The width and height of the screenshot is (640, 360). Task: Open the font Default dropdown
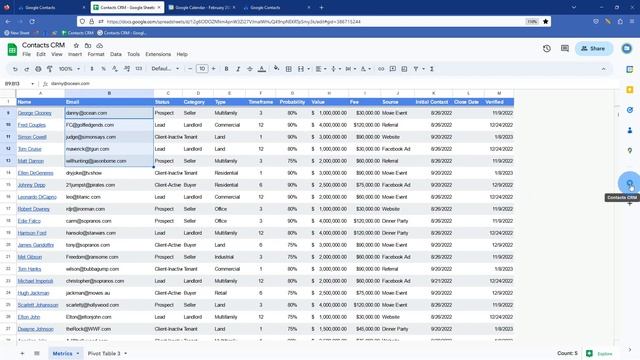pos(165,69)
